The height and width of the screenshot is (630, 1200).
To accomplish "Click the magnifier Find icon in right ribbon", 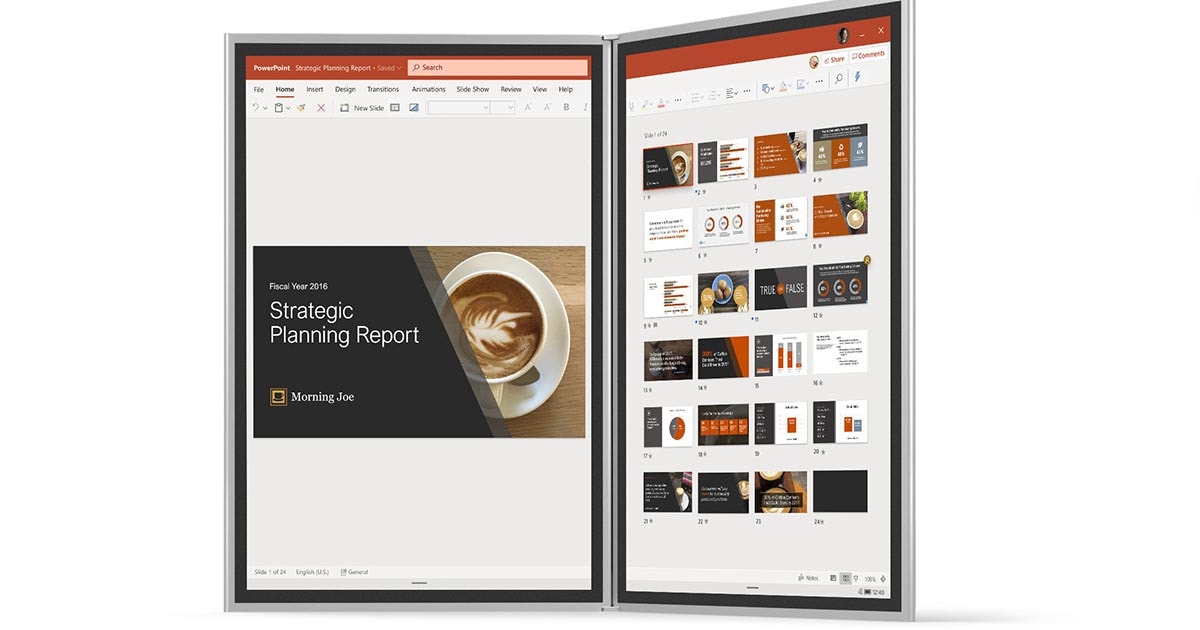I will pyautogui.click(x=838, y=79).
